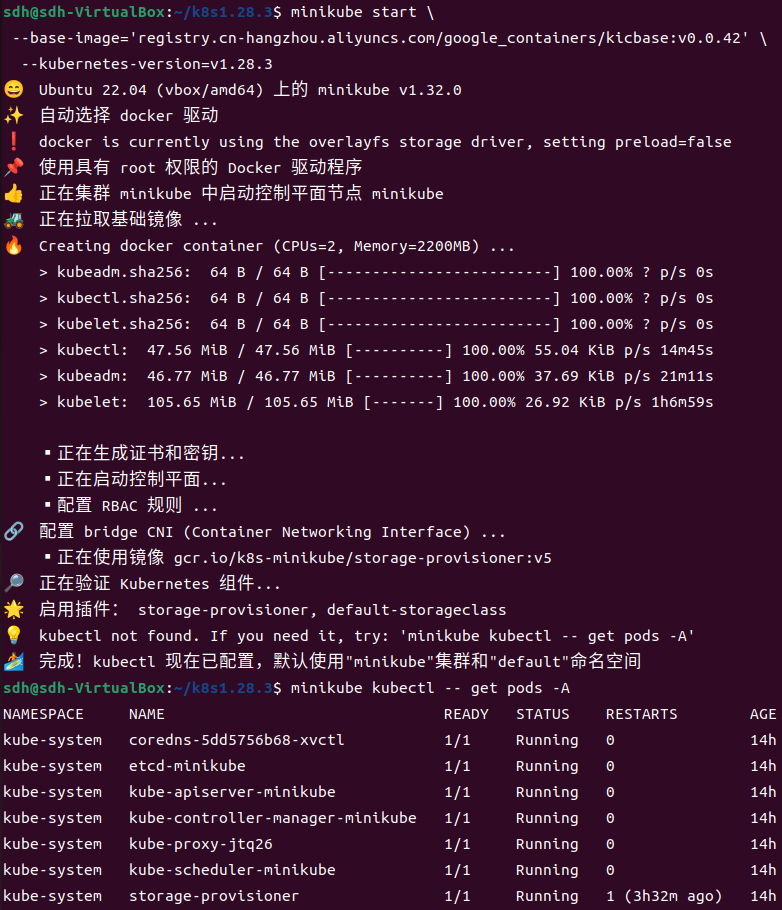Click the surfer emoji before completion message

point(13,662)
